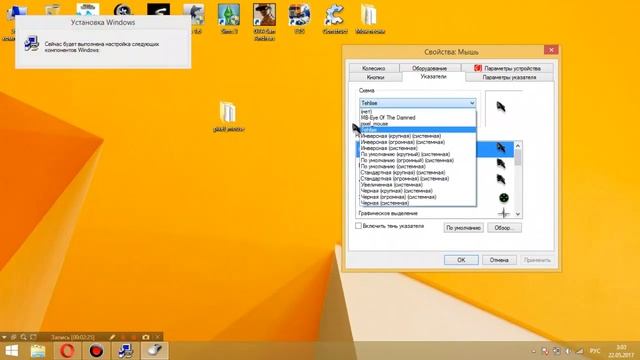The width and height of the screenshot is (640, 360).
Task: Click the camera snapshot icon on the recorder toolbar
Action: click(x=146, y=337)
